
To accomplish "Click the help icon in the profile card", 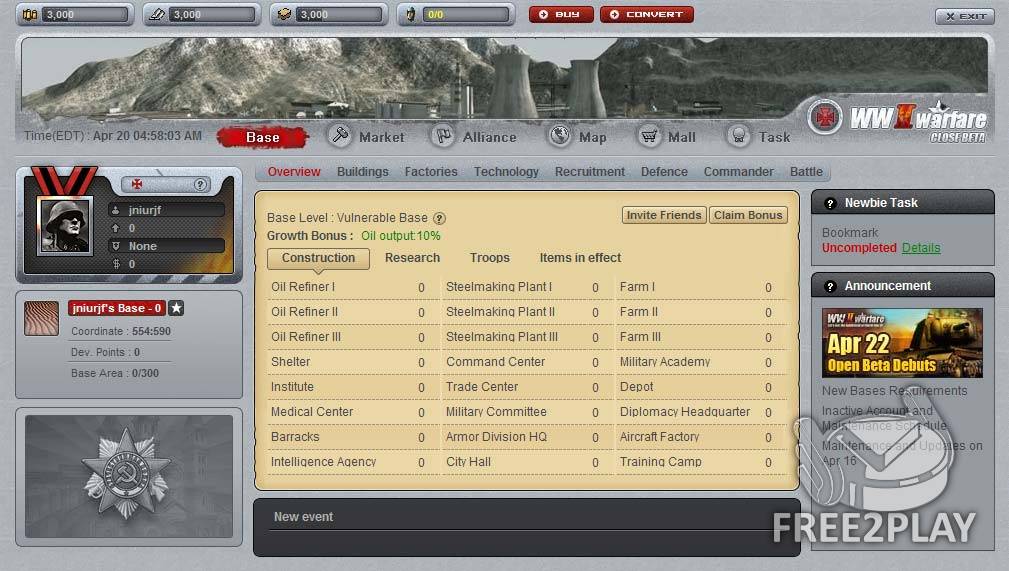I will (200, 184).
